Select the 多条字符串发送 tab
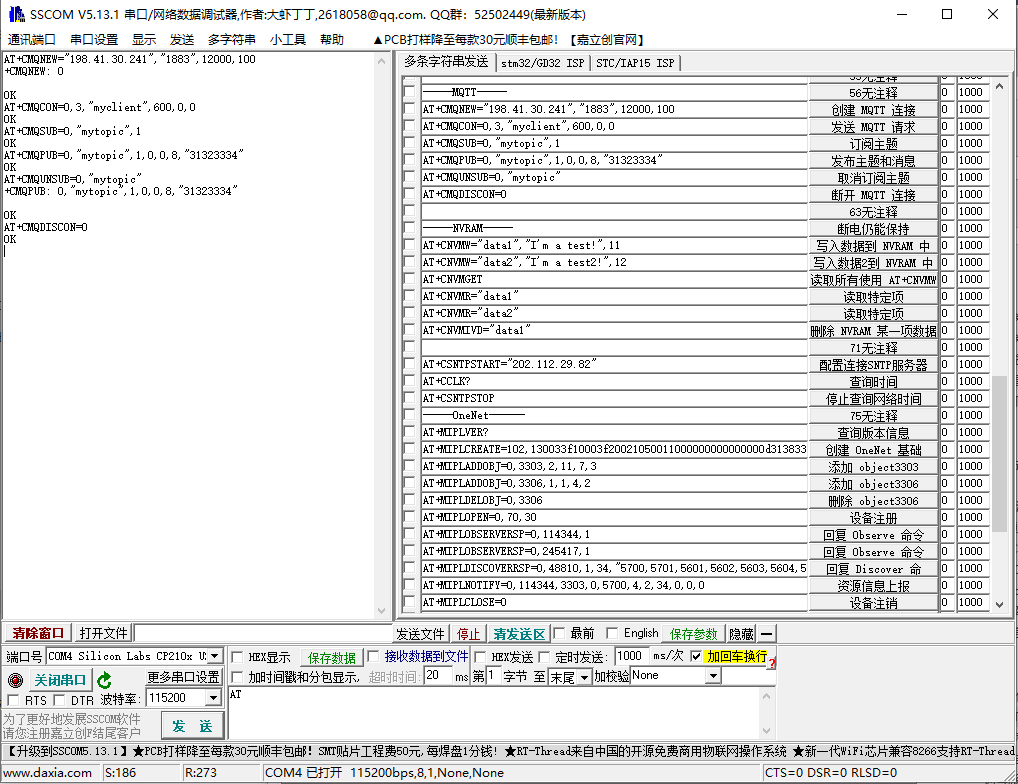Screen dimensions: 1018x784 click(x=446, y=62)
